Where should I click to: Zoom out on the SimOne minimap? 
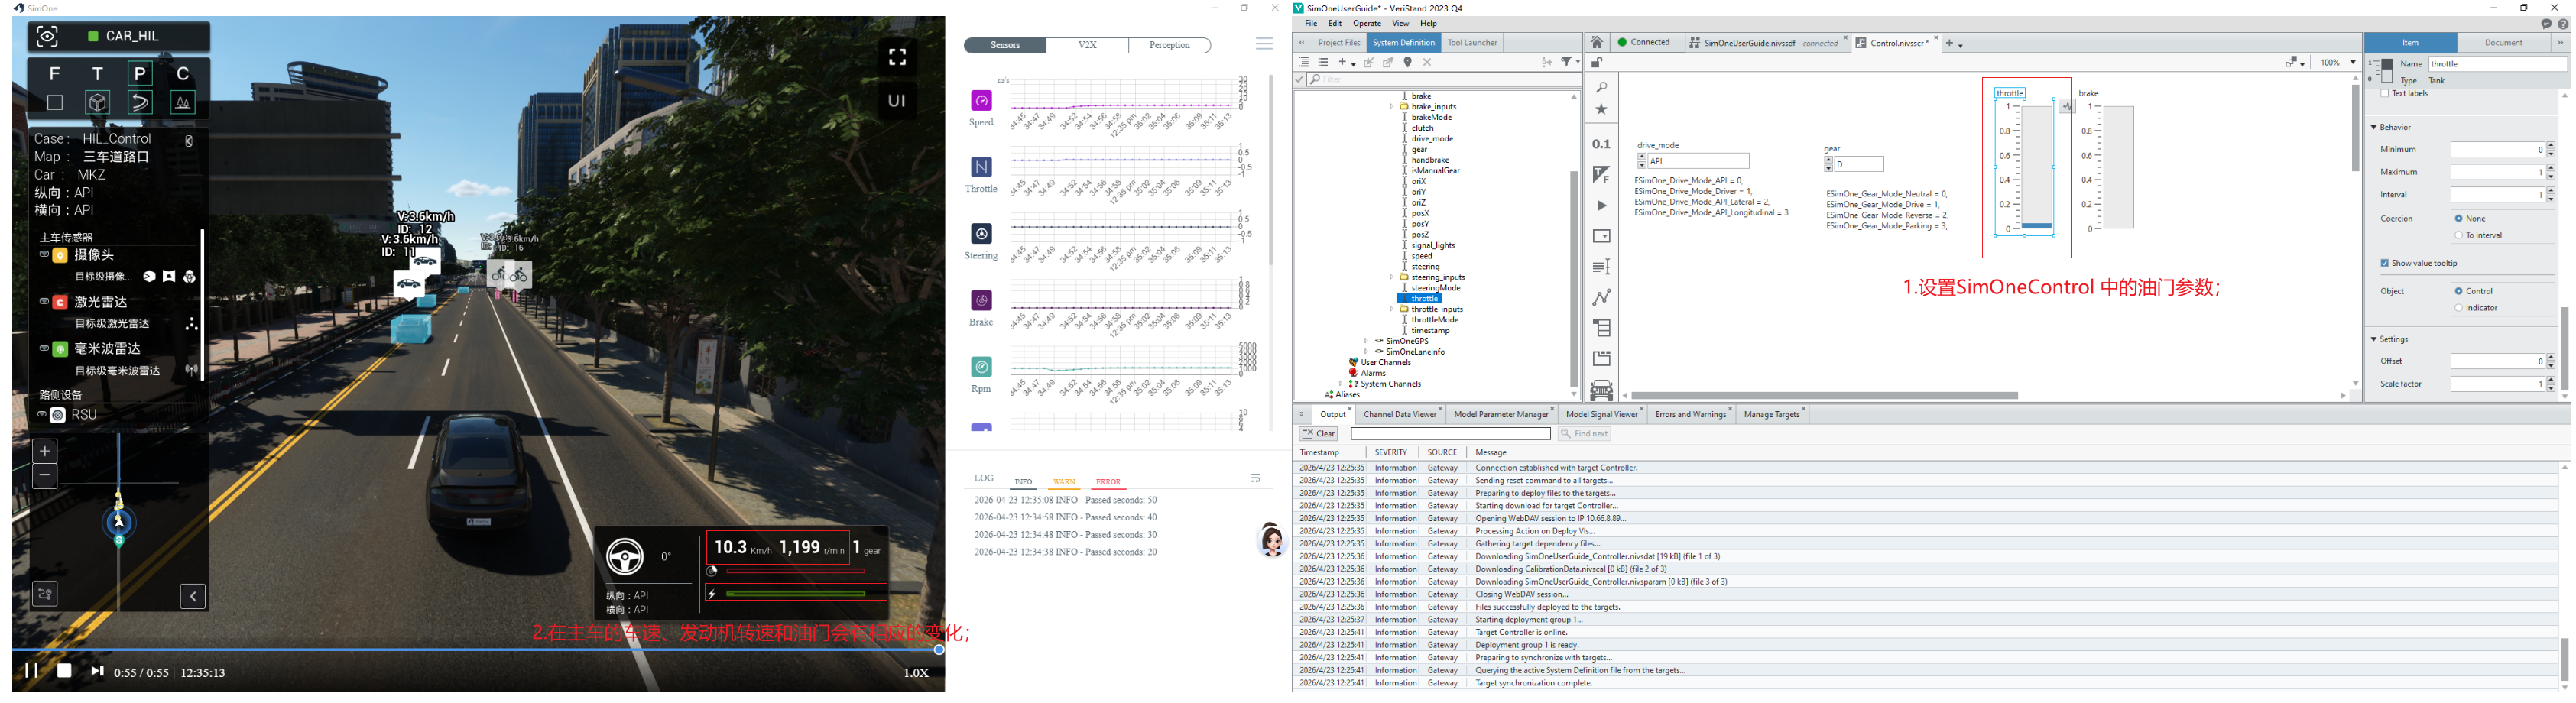coord(45,476)
